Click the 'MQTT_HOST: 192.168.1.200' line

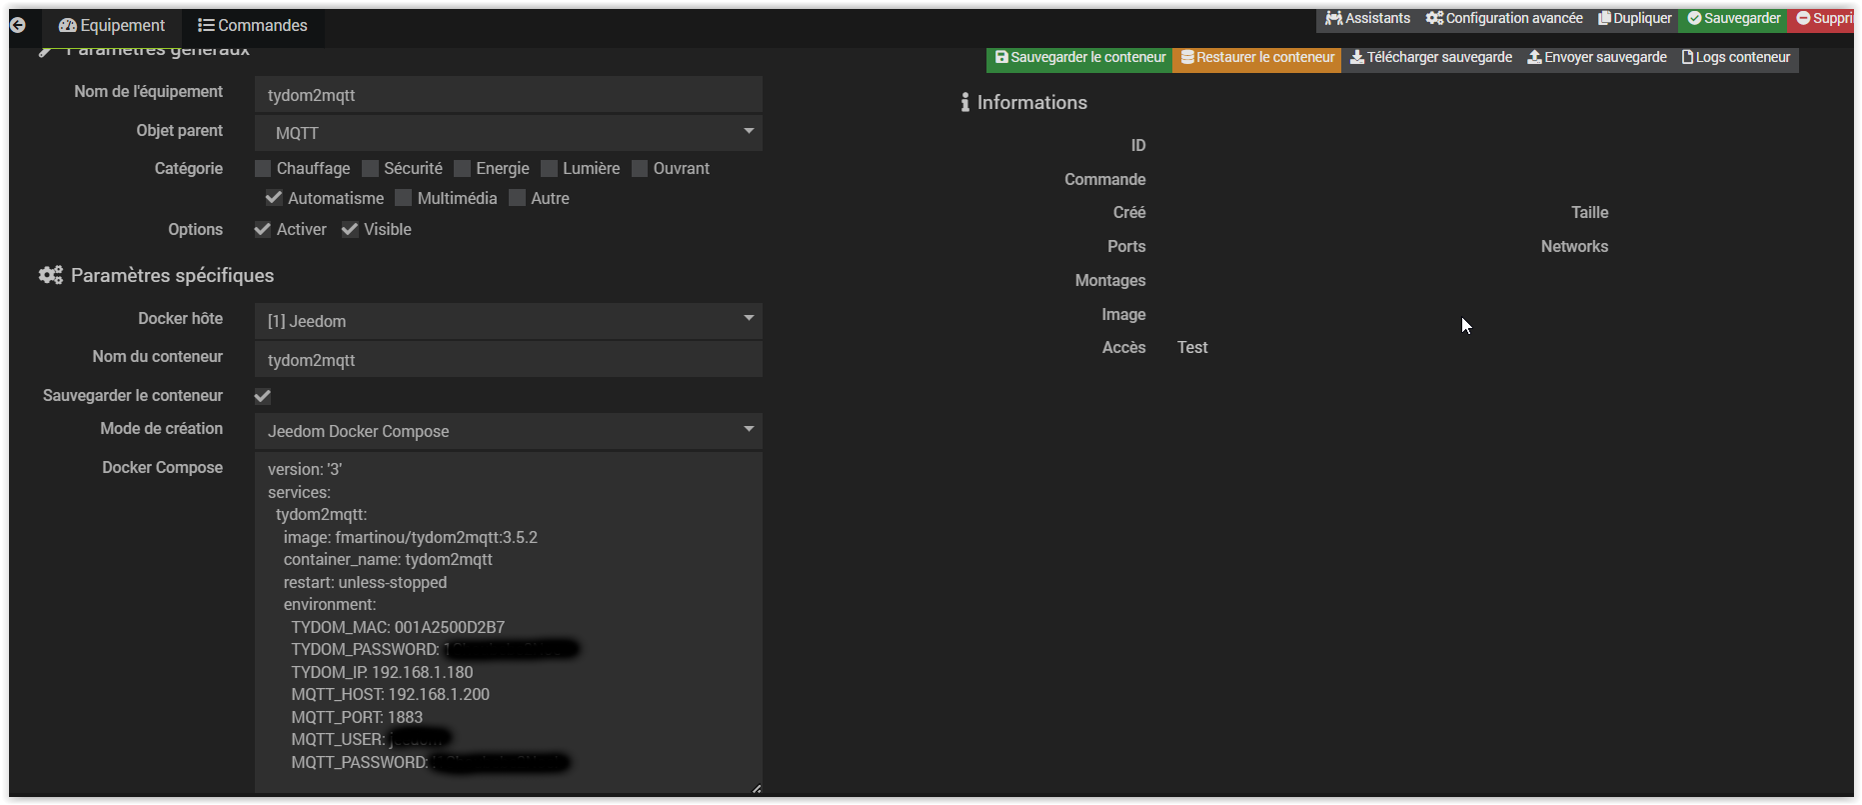[390, 694]
